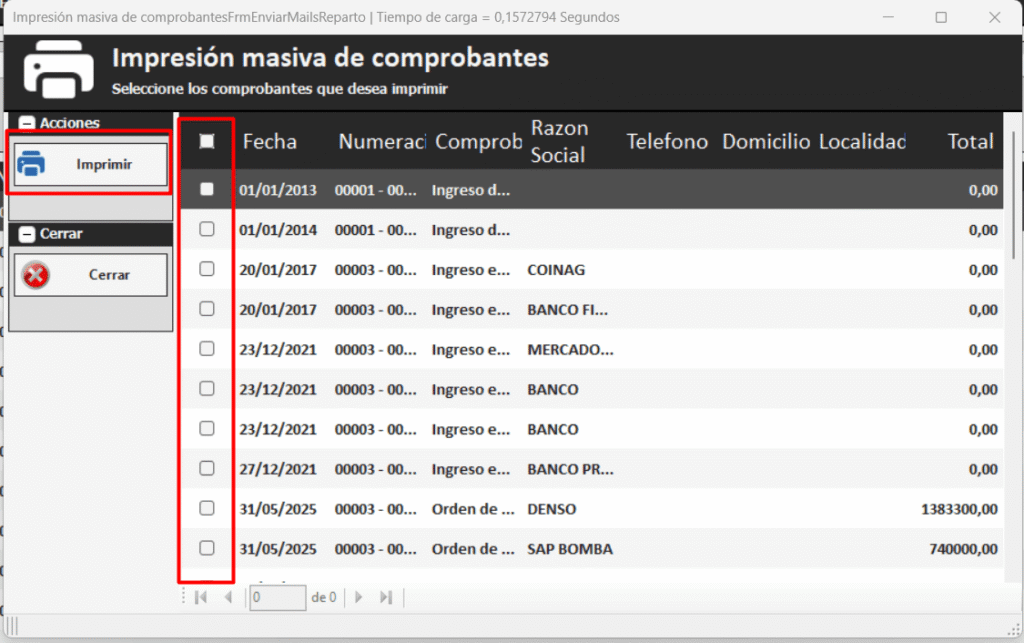Tick the checkbox for SAP BOMBA row
This screenshot has height=643, width=1024.
pyautogui.click(x=207, y=548)
